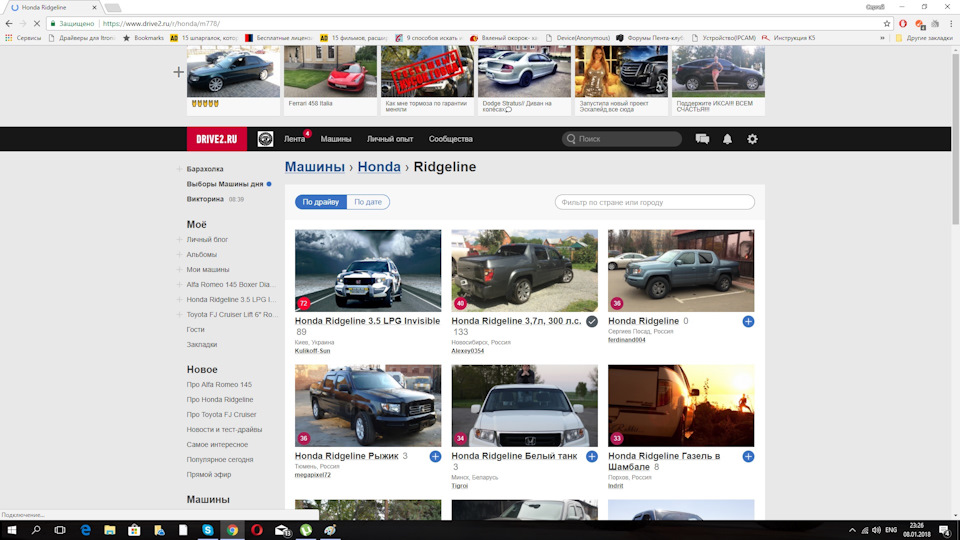
Task: Open Сервисы apps bookmark
Action: click(x=23, y=38)
